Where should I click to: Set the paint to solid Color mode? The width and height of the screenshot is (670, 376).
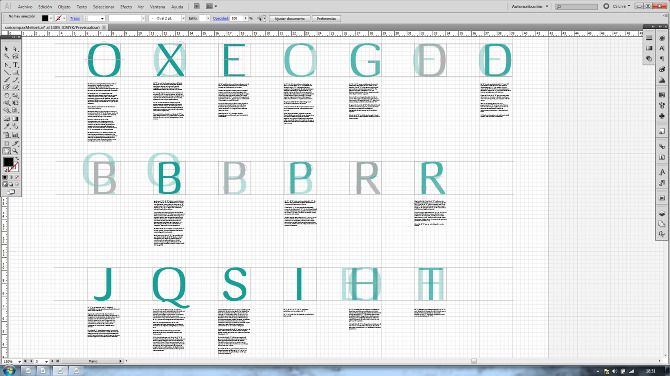(6, 177)
